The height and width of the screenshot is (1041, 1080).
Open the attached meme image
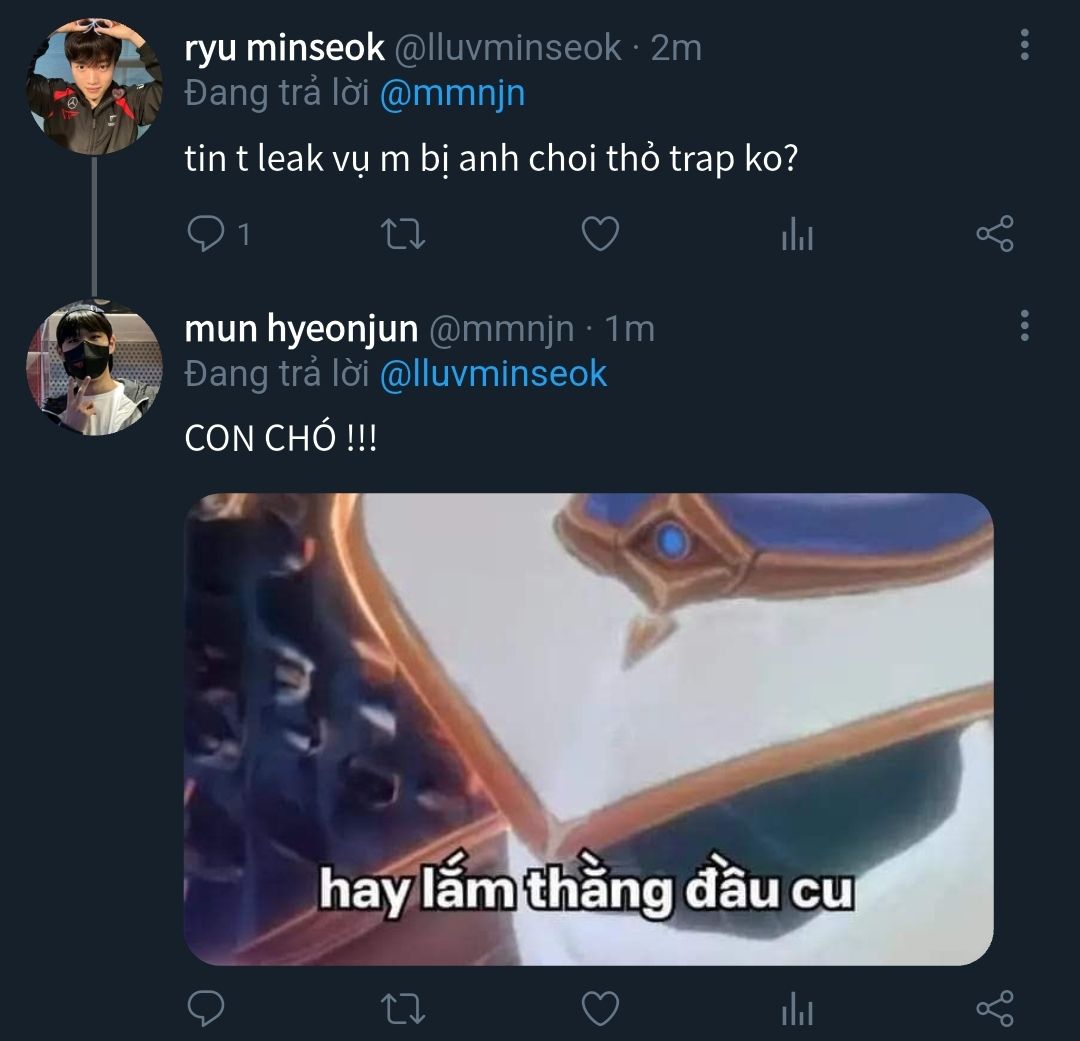pyautogui.click(x=588, y=728)
